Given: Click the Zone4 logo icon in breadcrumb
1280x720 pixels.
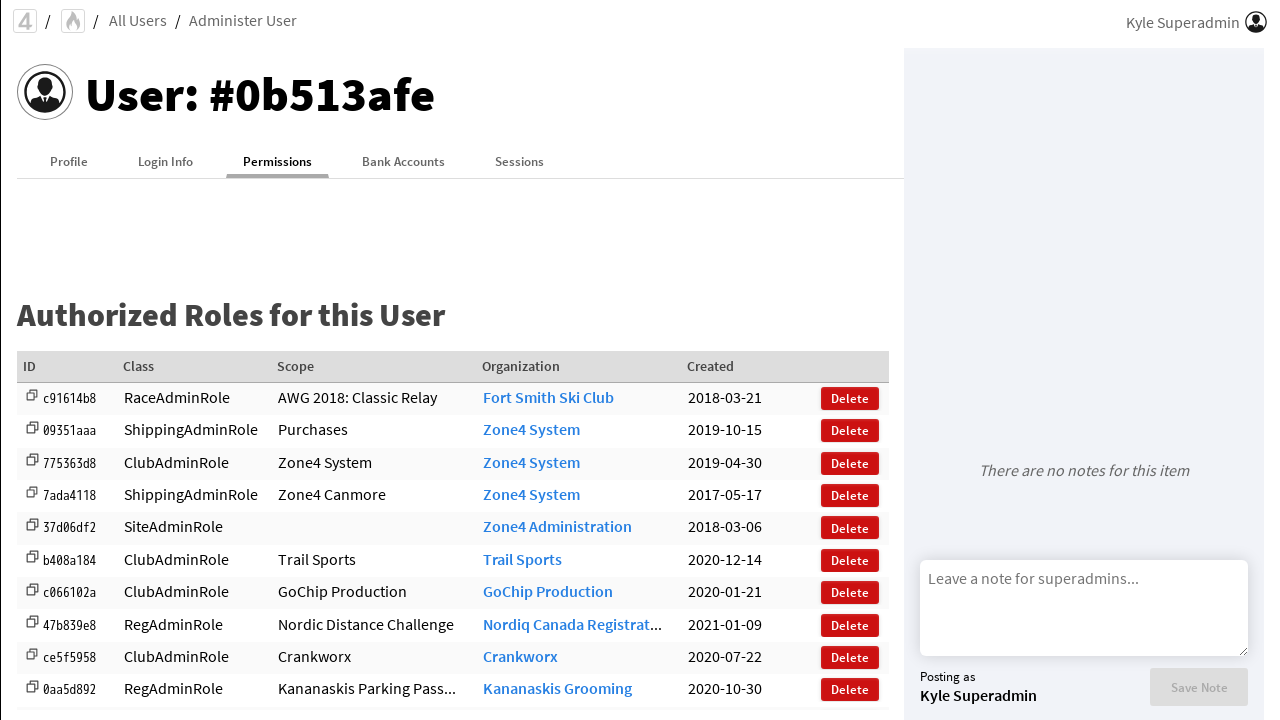Looking at the screenshot, I should [x=25, y=21].
